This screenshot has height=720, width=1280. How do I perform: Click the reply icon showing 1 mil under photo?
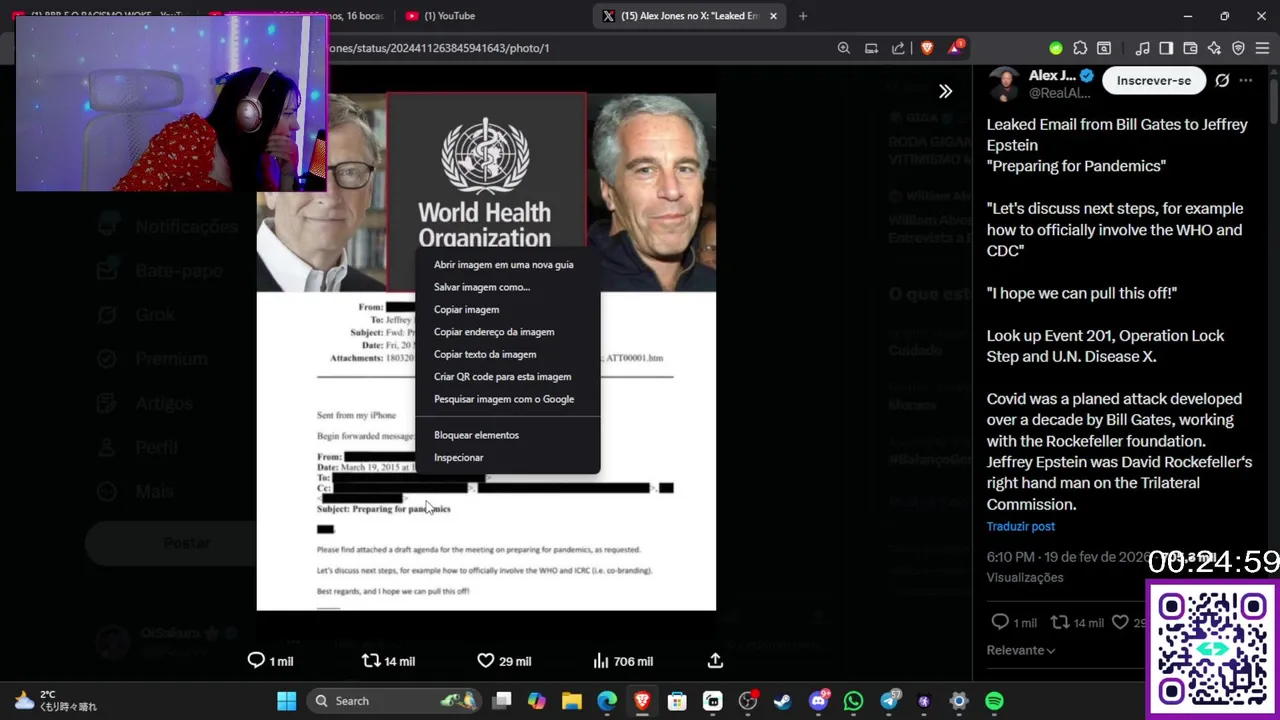point(256,661)
